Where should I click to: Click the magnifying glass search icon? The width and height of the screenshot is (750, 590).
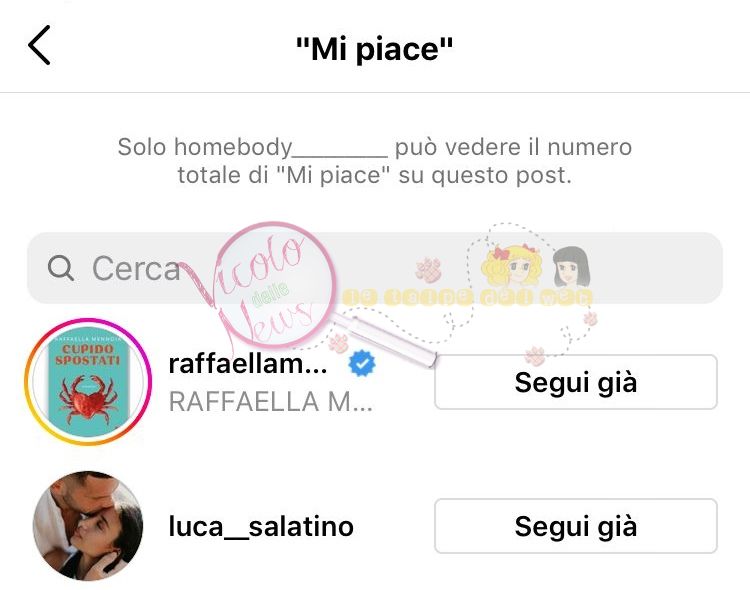(x=61, y=268)
